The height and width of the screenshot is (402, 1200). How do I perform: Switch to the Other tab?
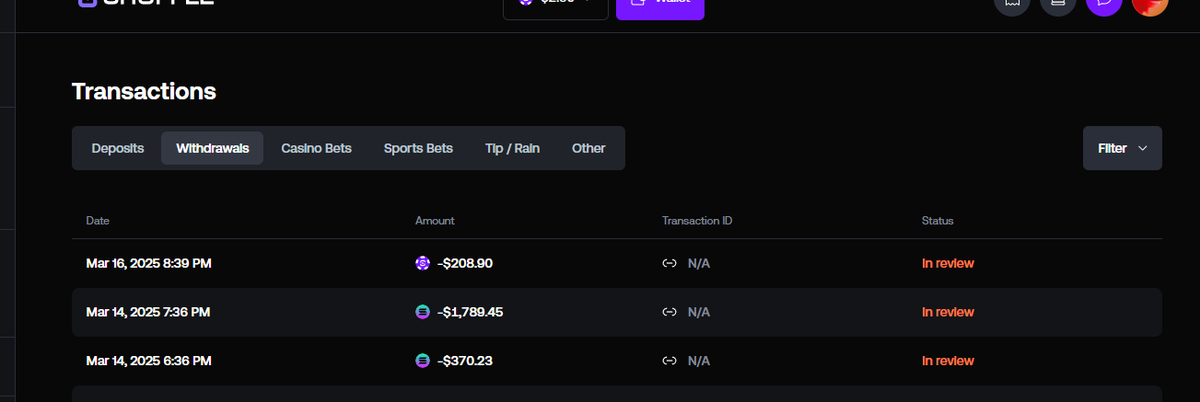(588, 148)
